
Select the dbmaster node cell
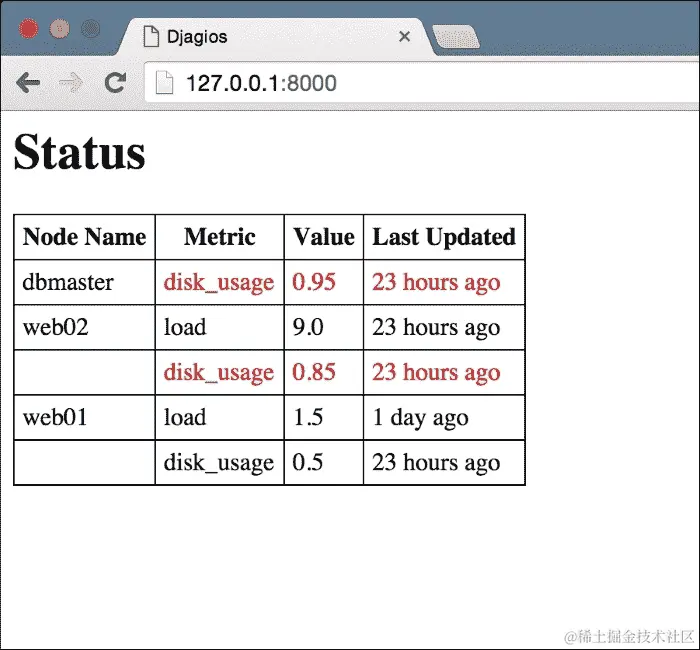(84, 282)
